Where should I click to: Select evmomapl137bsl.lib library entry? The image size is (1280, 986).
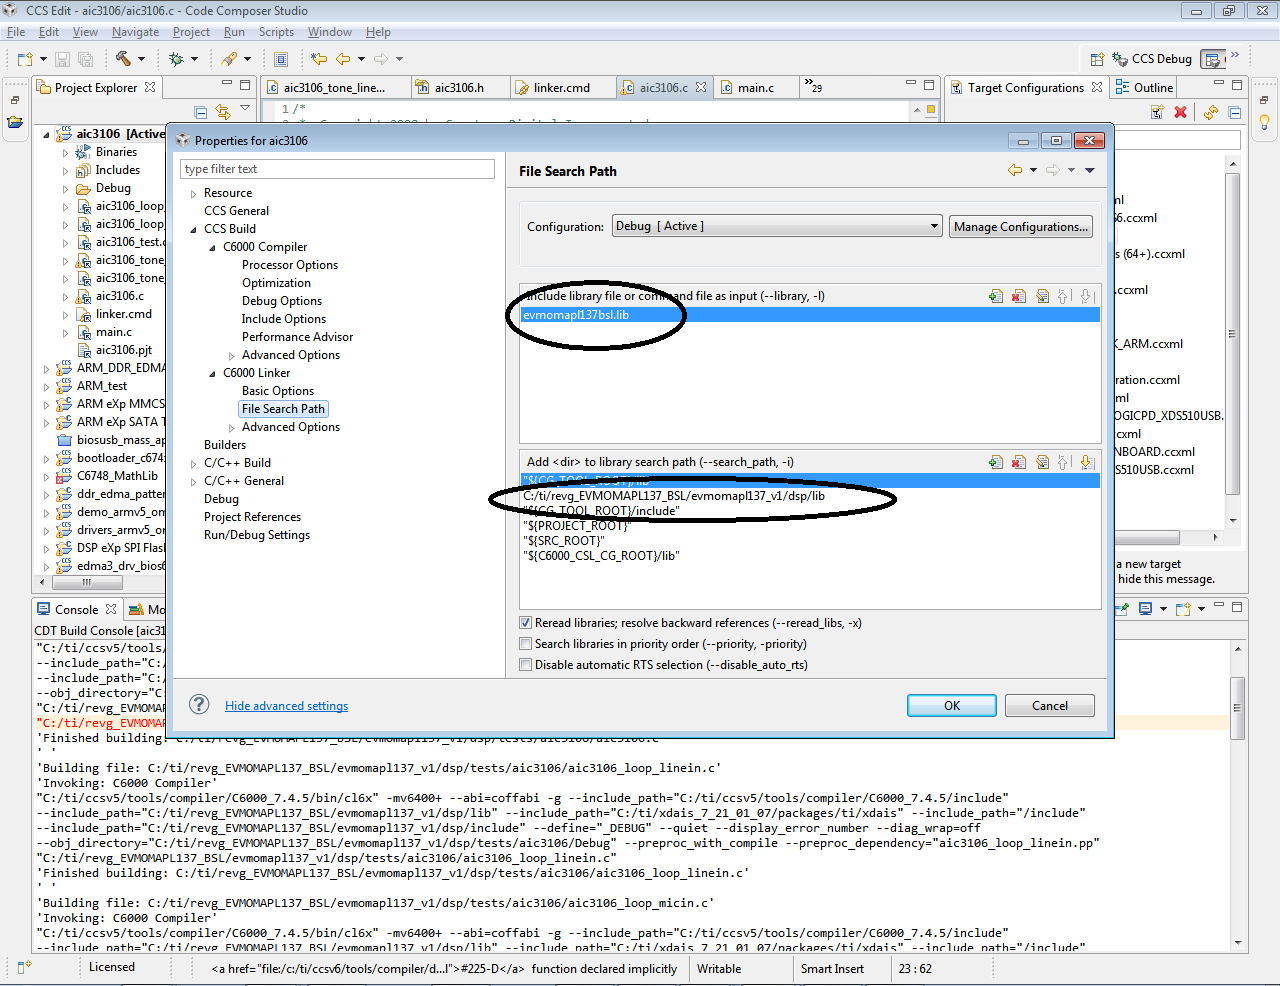click(810, 315)
